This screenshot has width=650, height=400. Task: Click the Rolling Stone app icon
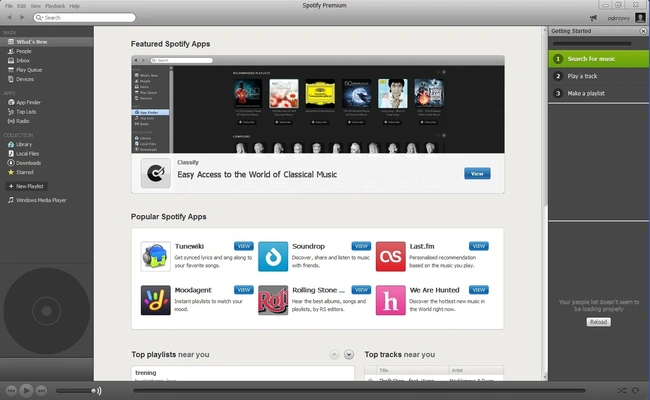(273, 300)
